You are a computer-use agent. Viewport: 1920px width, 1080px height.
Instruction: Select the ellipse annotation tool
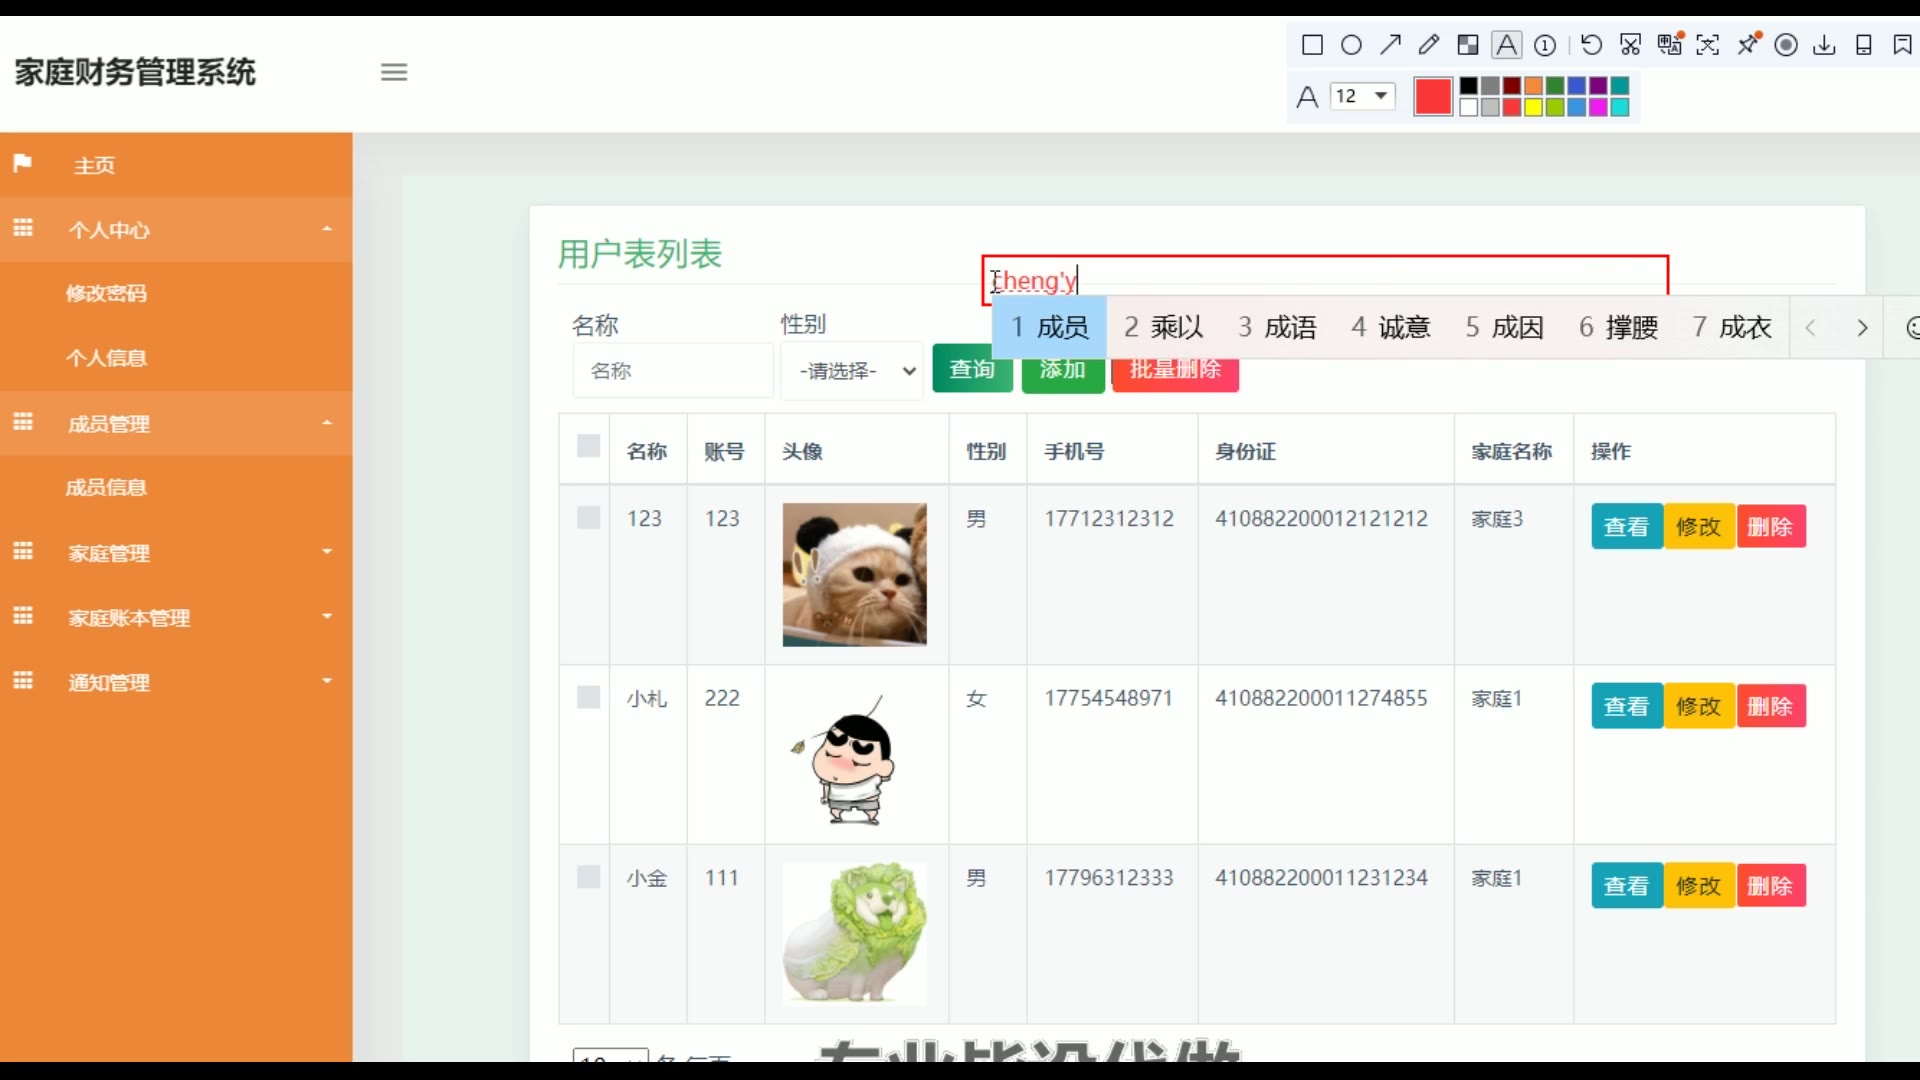pyautogui.click(x=1351, y=45)
